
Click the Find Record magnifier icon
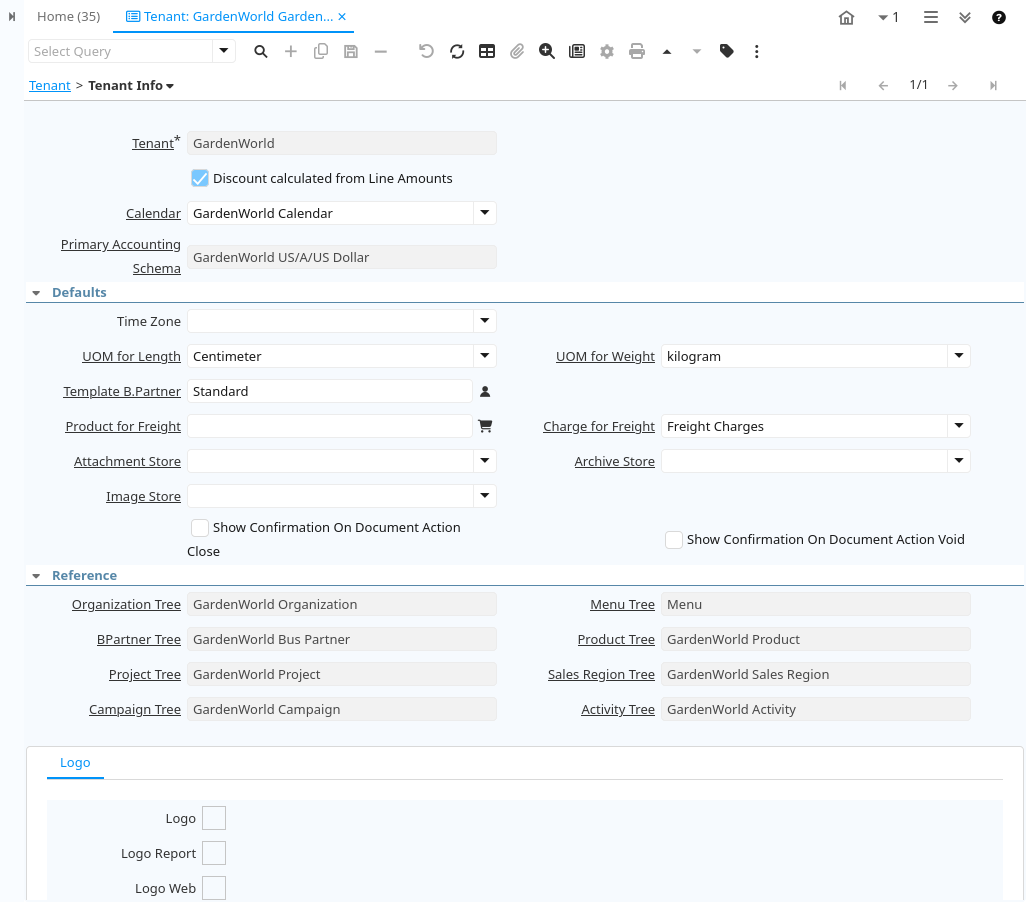pos(260,52)
